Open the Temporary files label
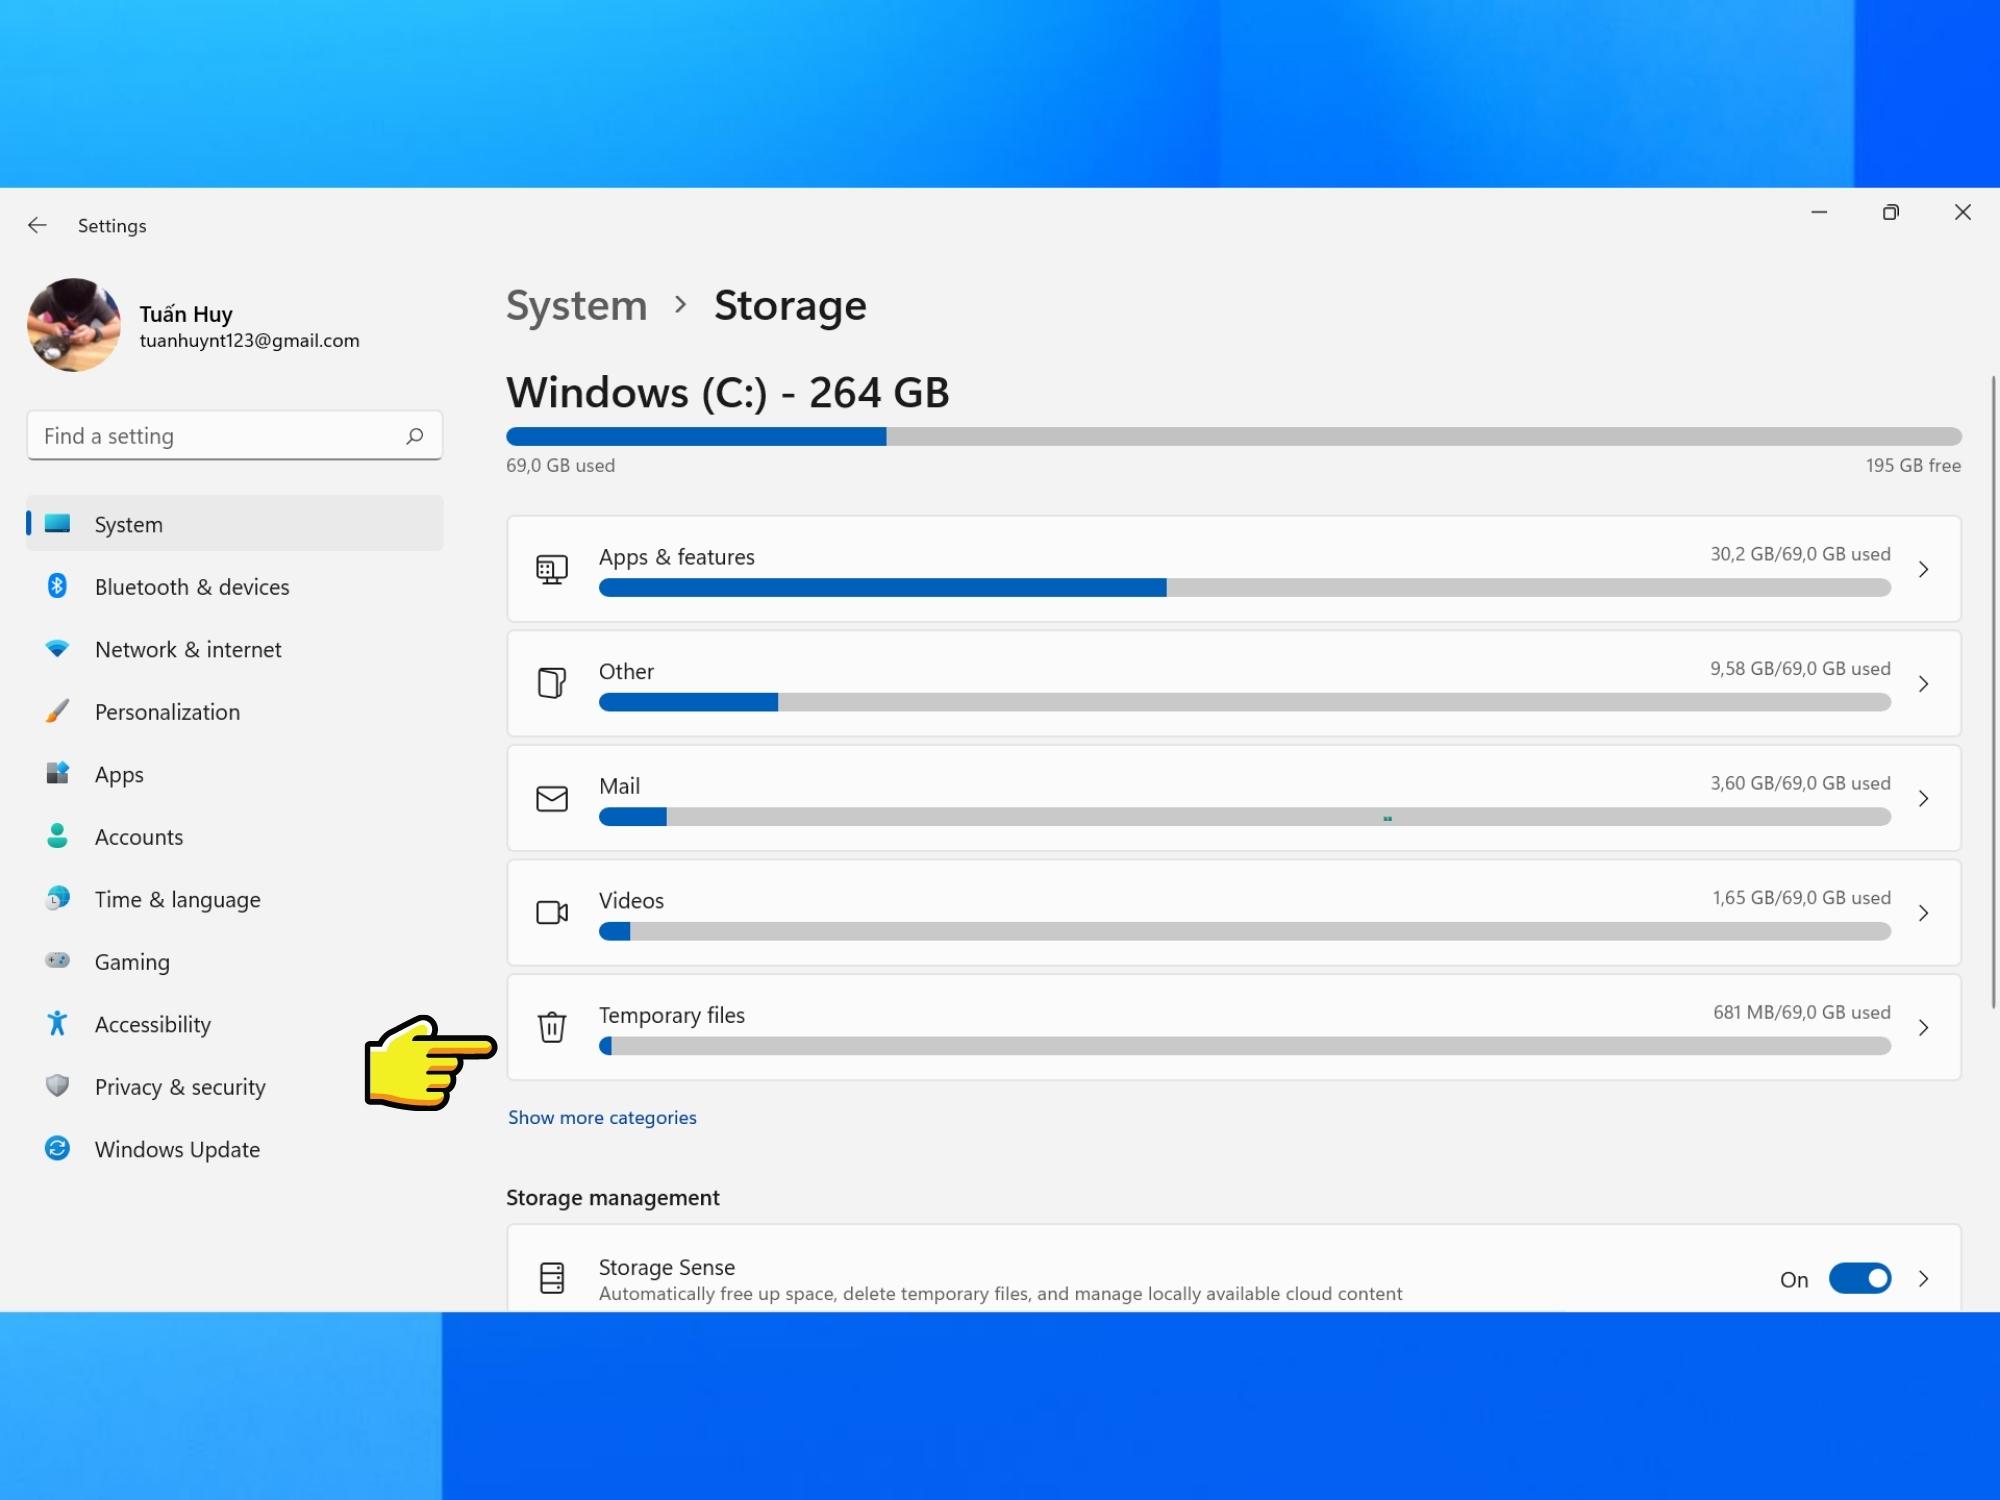This screenshot has height=1500, width=2000. point(672,1015)
